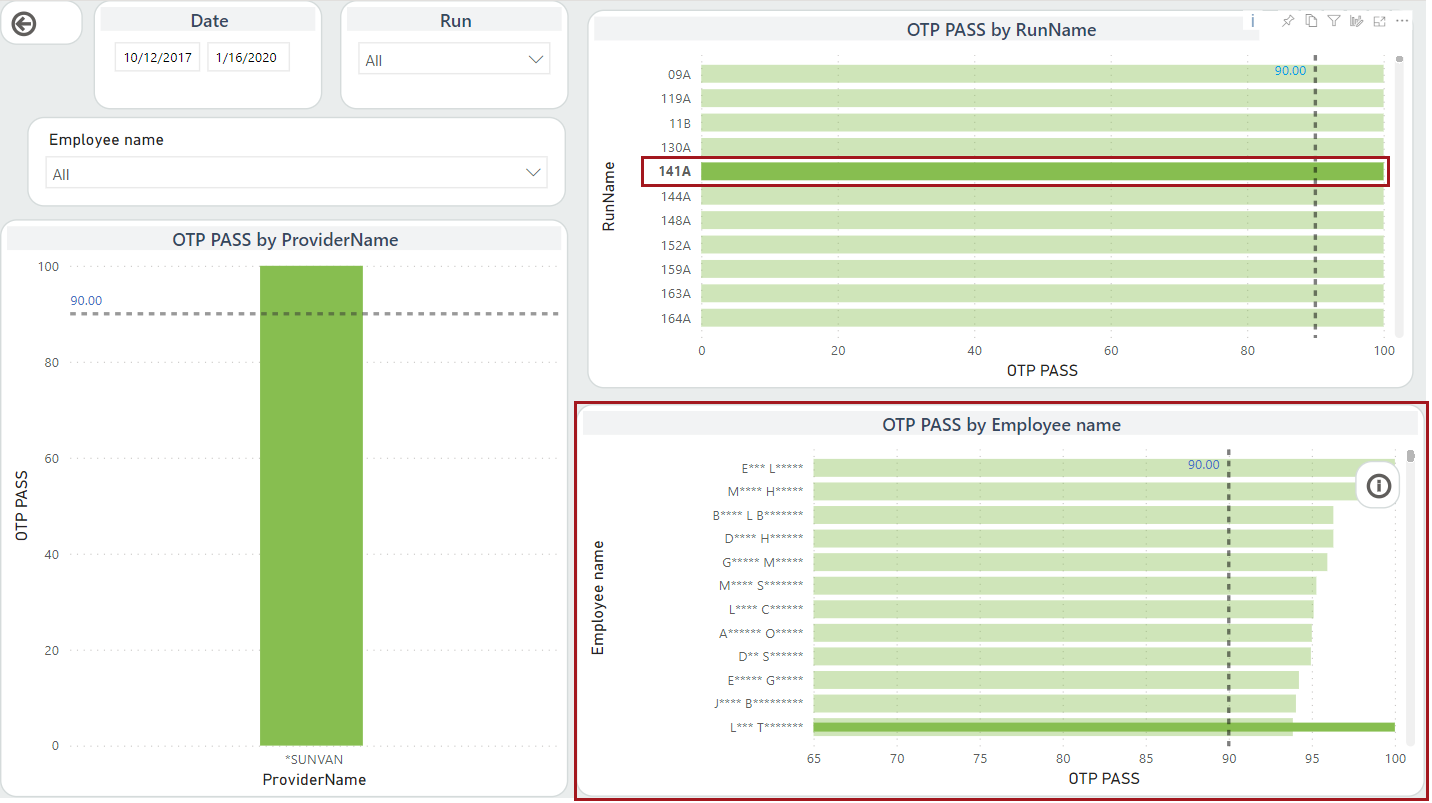
Task: Edit the end date 1/16/2020
Action: pos(247,57)
